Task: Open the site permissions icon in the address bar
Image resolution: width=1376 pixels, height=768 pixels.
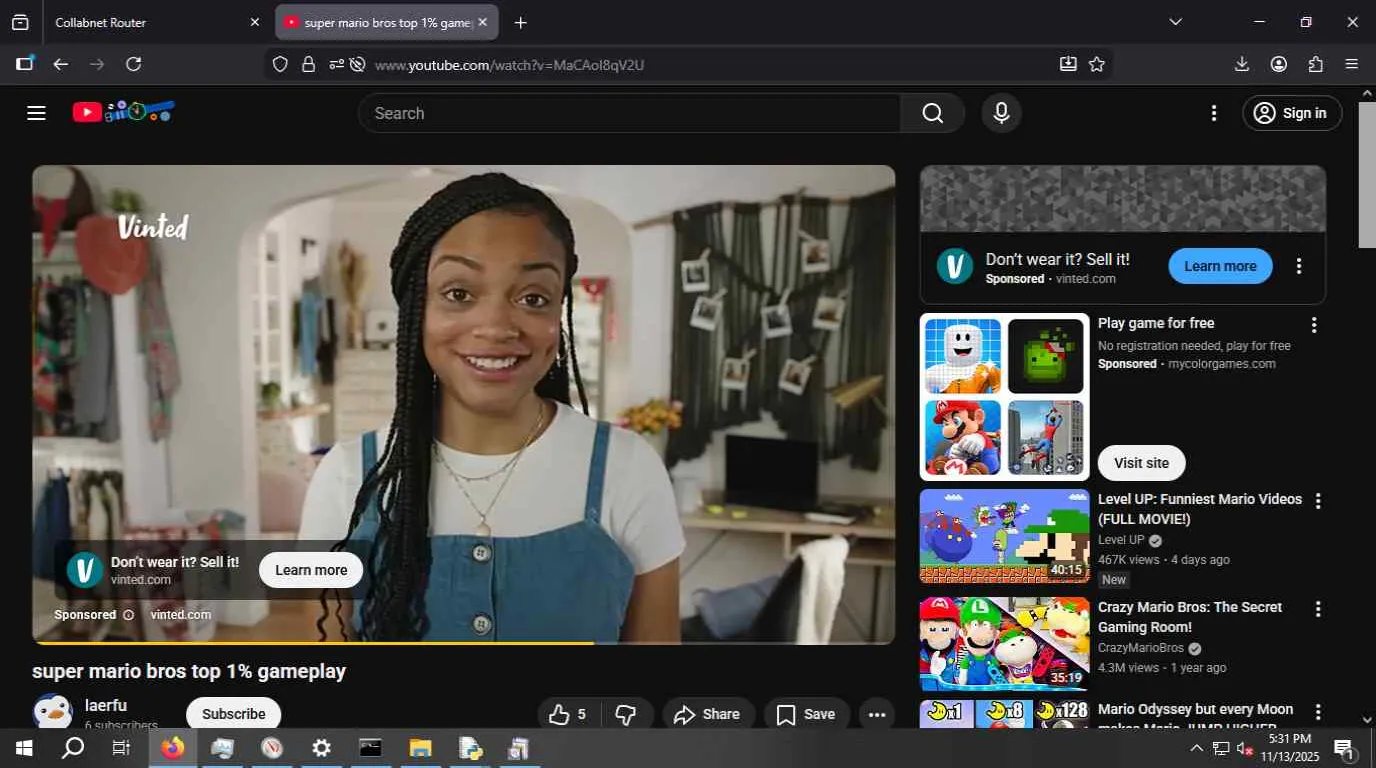Action: [x=336, y=64]
